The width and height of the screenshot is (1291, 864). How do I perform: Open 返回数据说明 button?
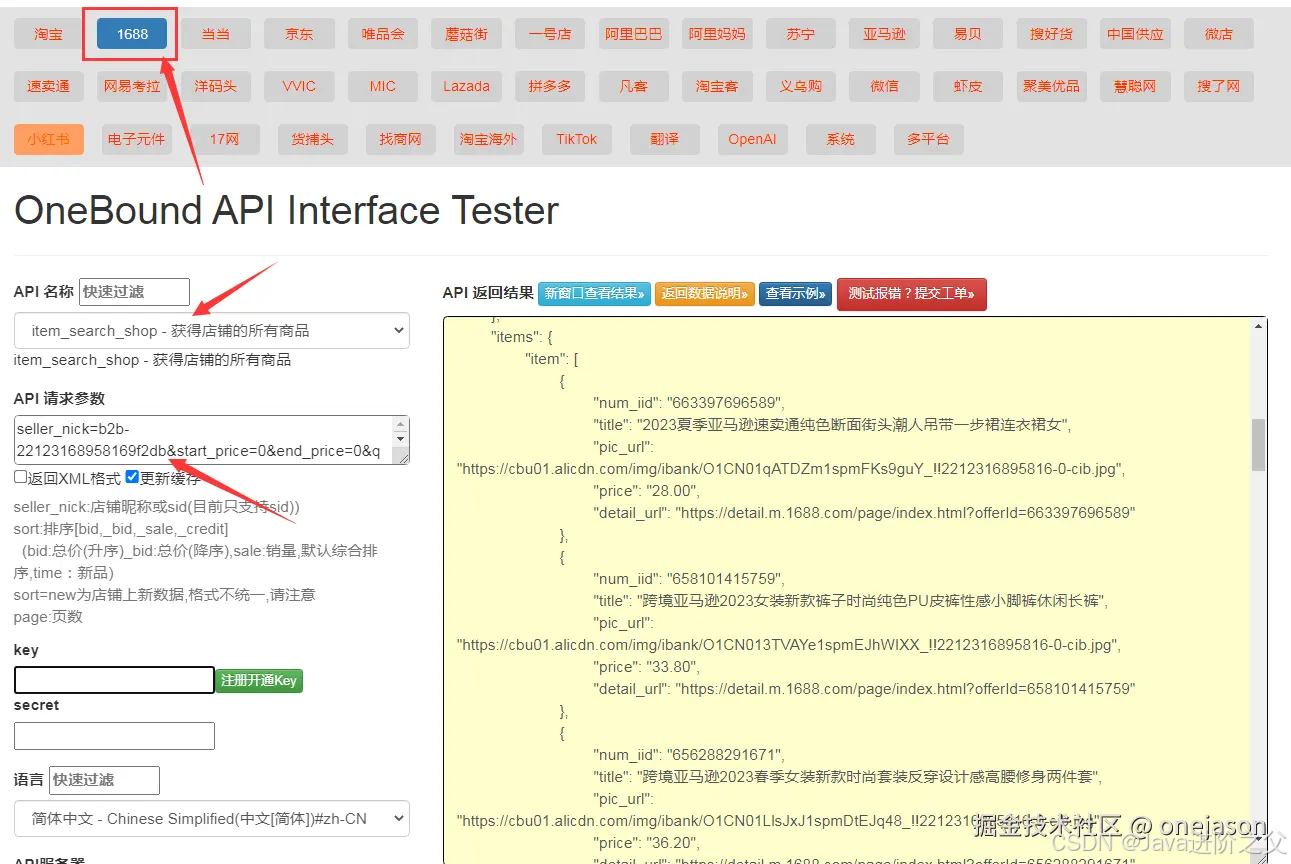point(705,294)
